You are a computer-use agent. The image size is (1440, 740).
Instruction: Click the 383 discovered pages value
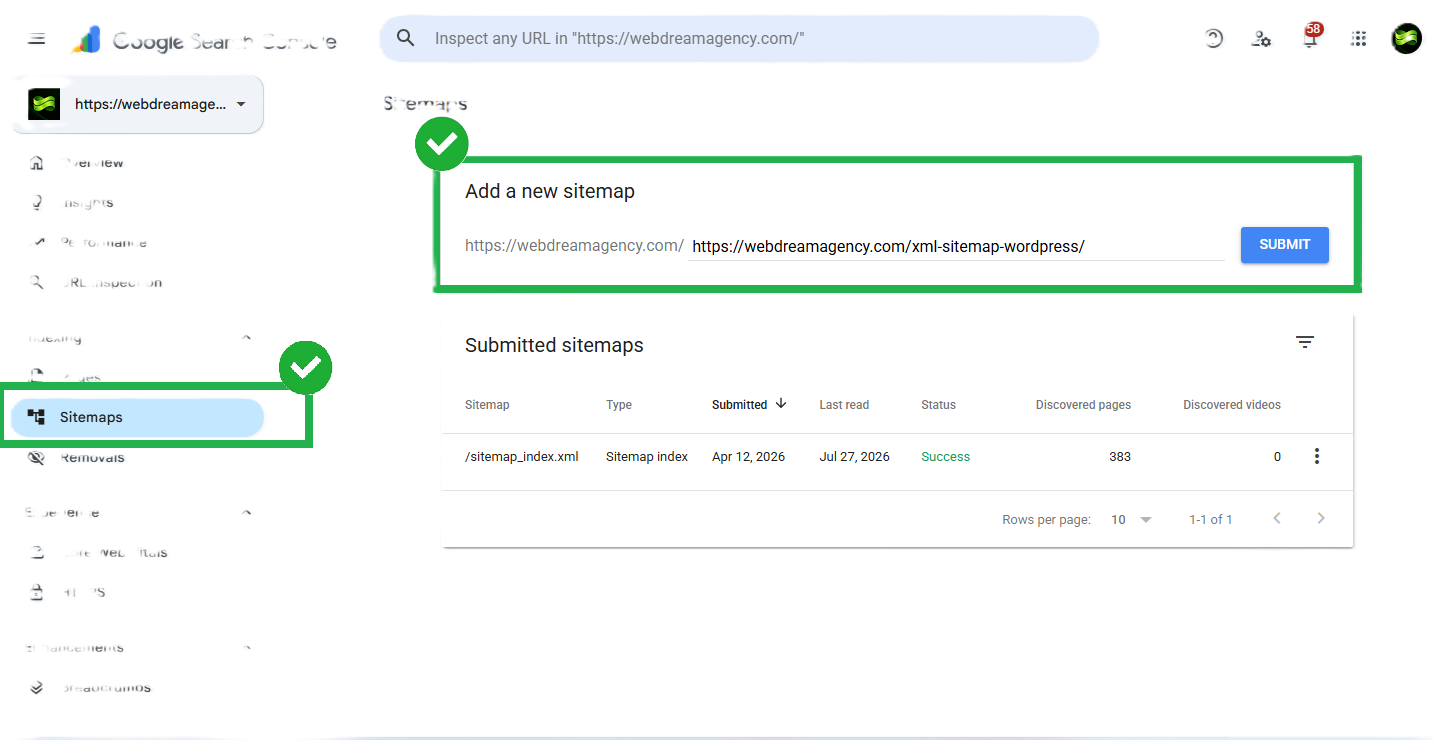tap(1120, 457)
